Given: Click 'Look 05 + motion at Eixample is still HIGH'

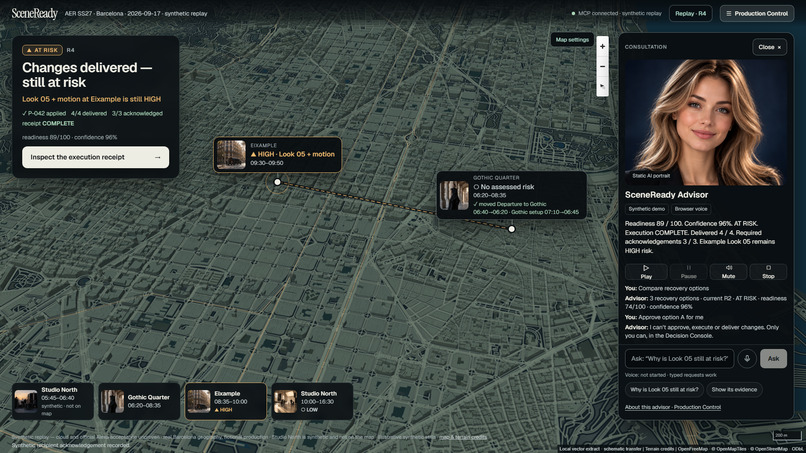Looking at the screenshot, I should pos(91,99).
